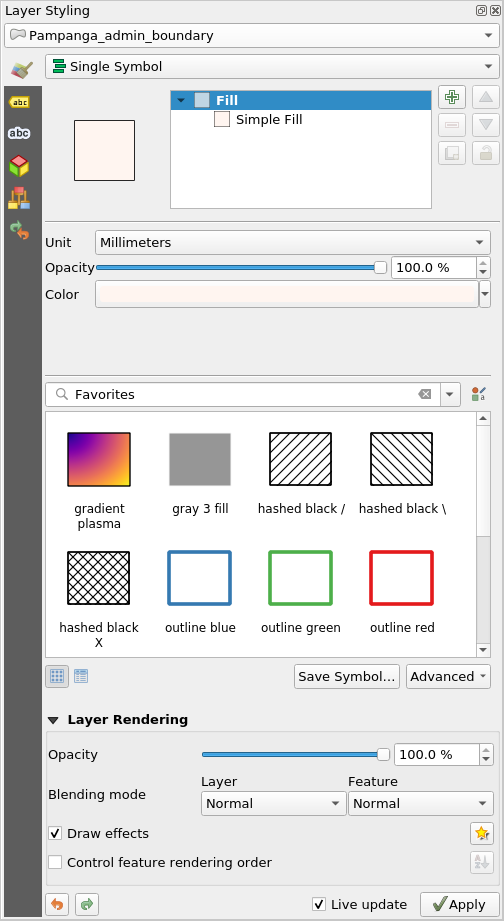Add a symbol layer with green plus

click(x=452, y=97)
